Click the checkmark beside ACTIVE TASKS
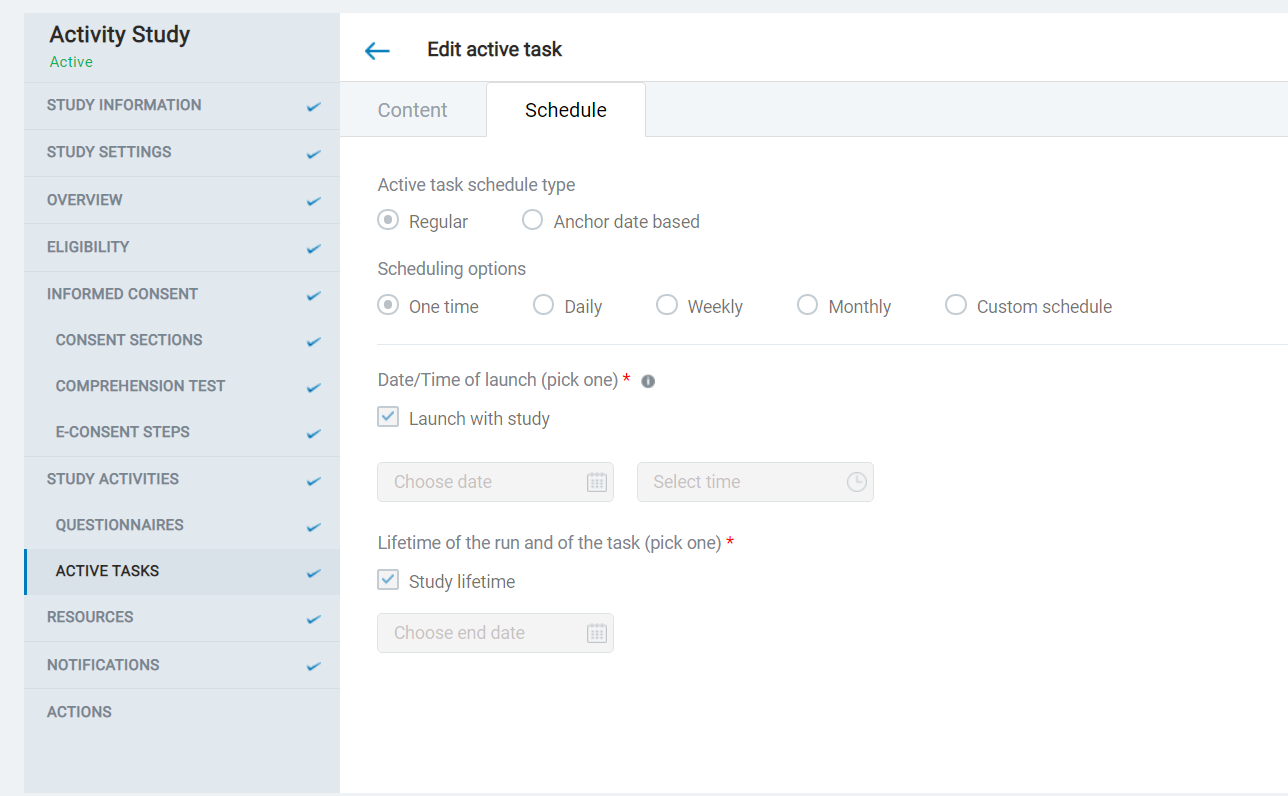 (313, 571)
